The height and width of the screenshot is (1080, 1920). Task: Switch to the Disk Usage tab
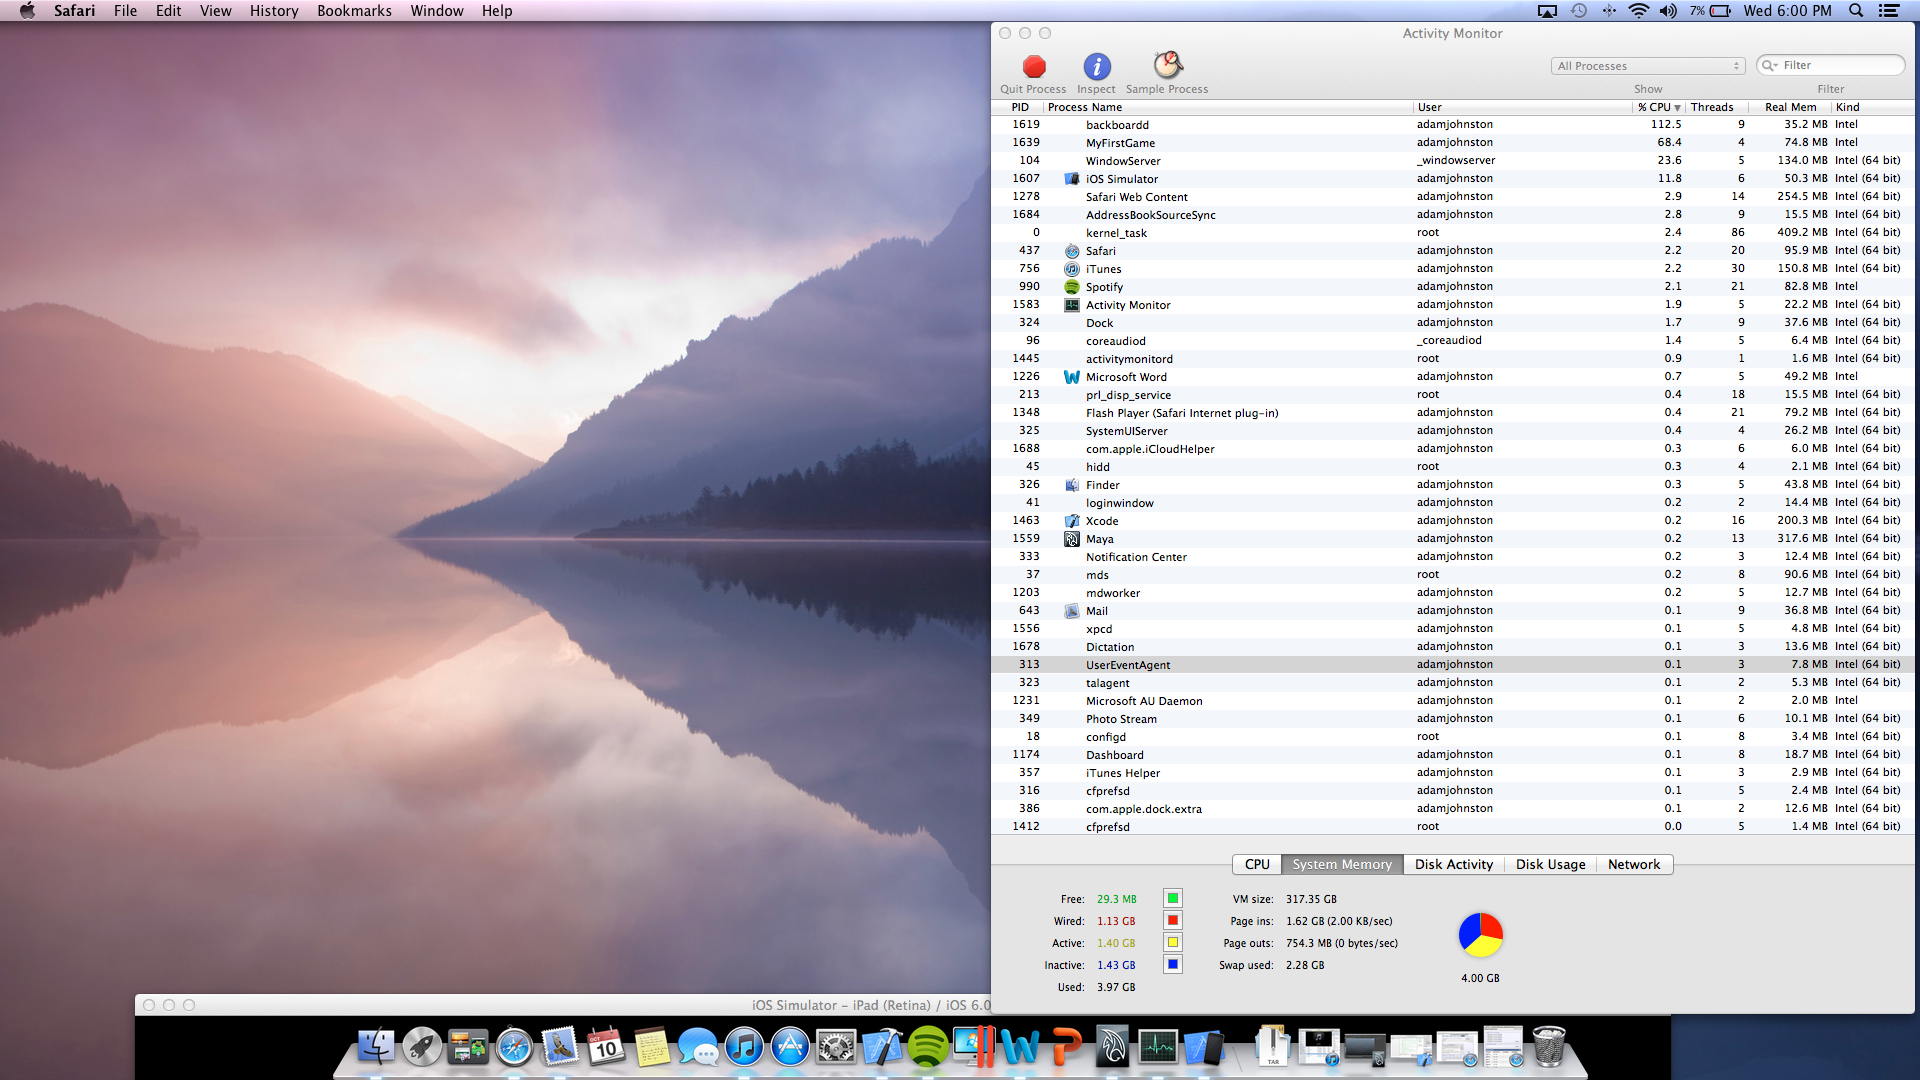pos(1550,865)
